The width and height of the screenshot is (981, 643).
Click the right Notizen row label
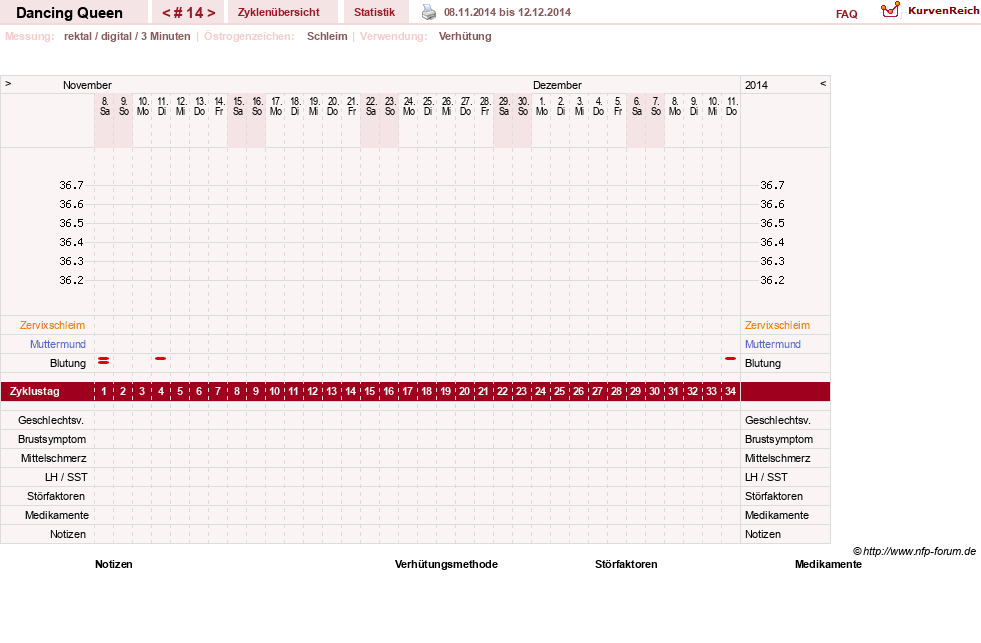pyautogui.click(x=763, y=534)
